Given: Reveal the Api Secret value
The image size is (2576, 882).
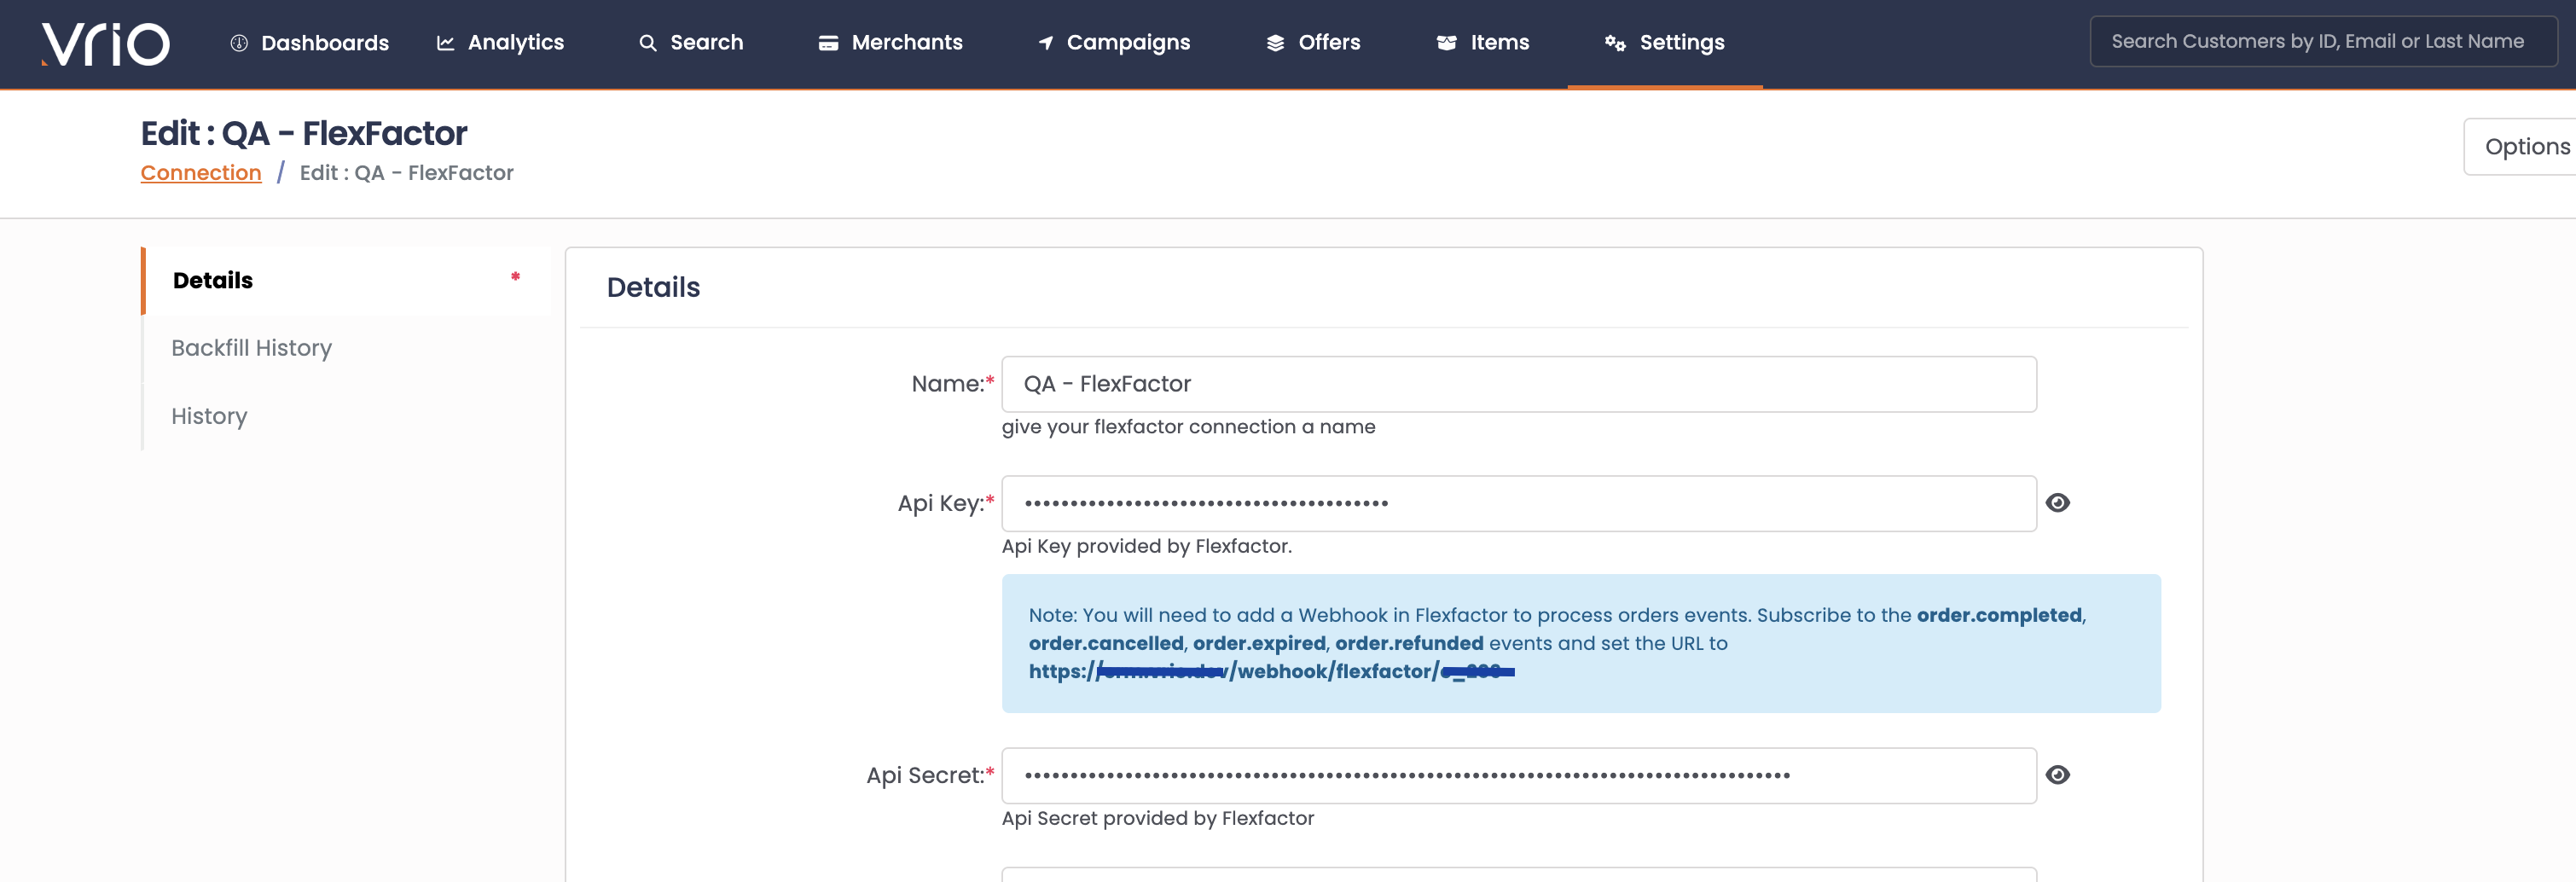Looking at the screenshot, I should coord(2057,775).
